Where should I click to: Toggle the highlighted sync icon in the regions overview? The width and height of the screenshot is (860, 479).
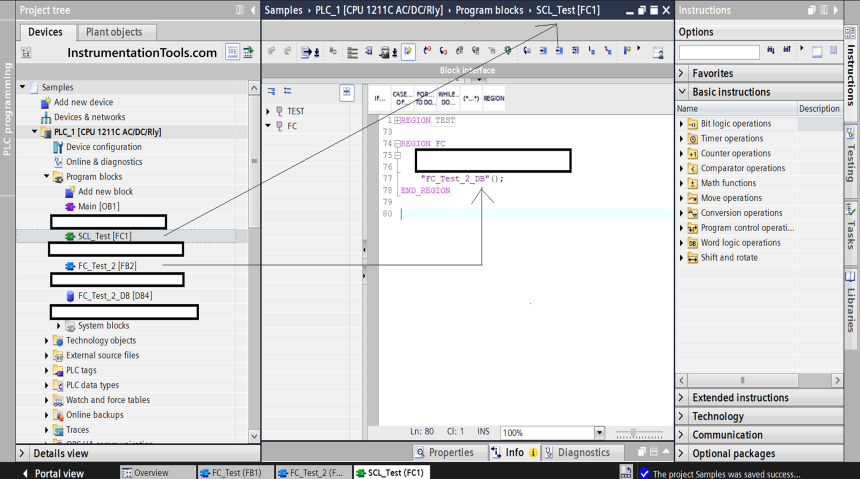point(347,93)
